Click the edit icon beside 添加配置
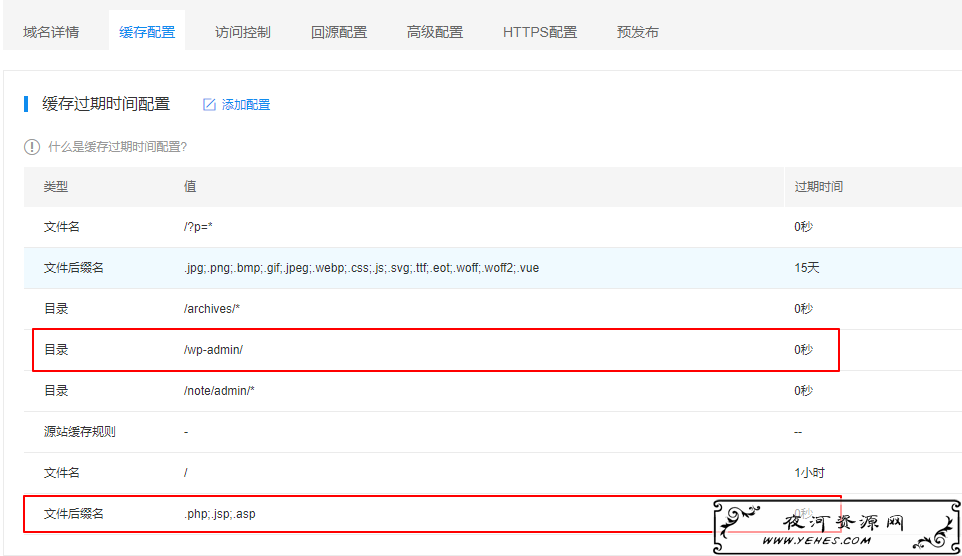 click(x=209, y=105)
